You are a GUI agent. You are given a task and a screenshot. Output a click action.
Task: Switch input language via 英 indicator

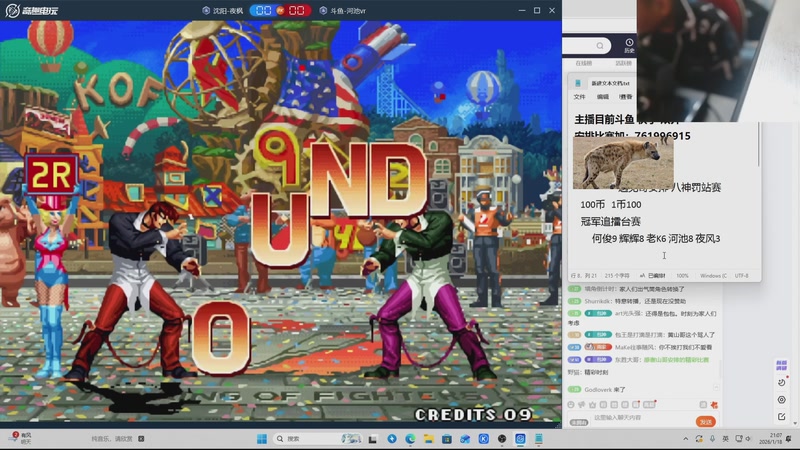click(x=725, y=439)
